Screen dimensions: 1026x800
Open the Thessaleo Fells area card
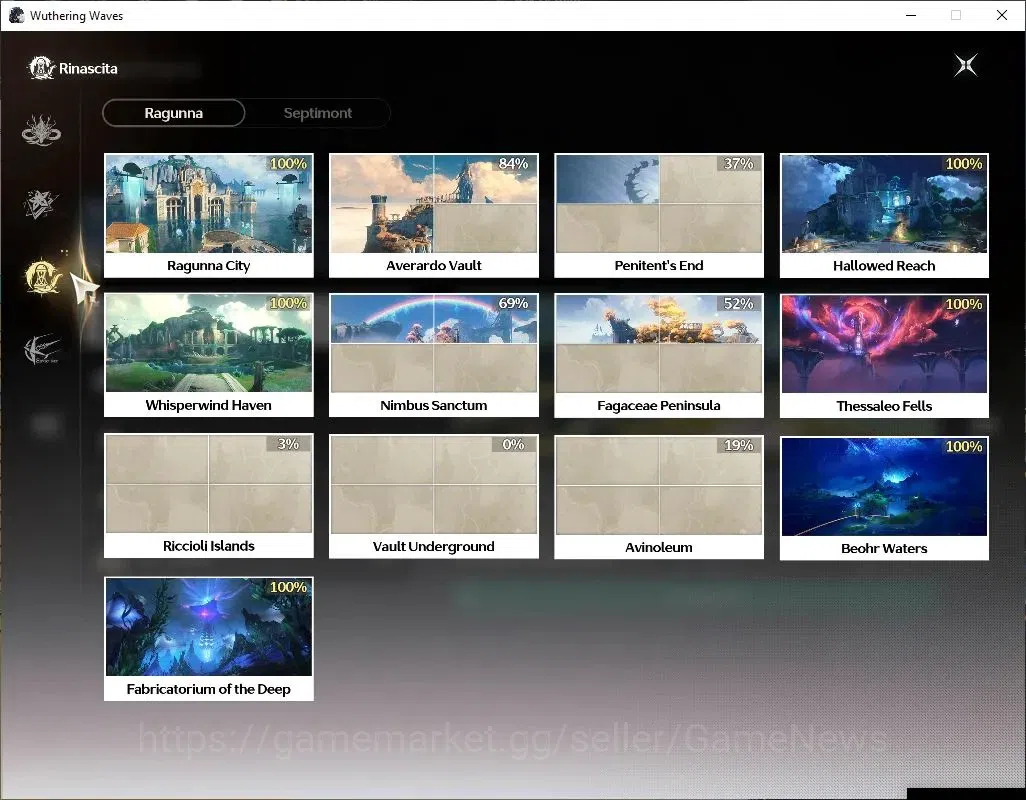(x=884, y=355)
